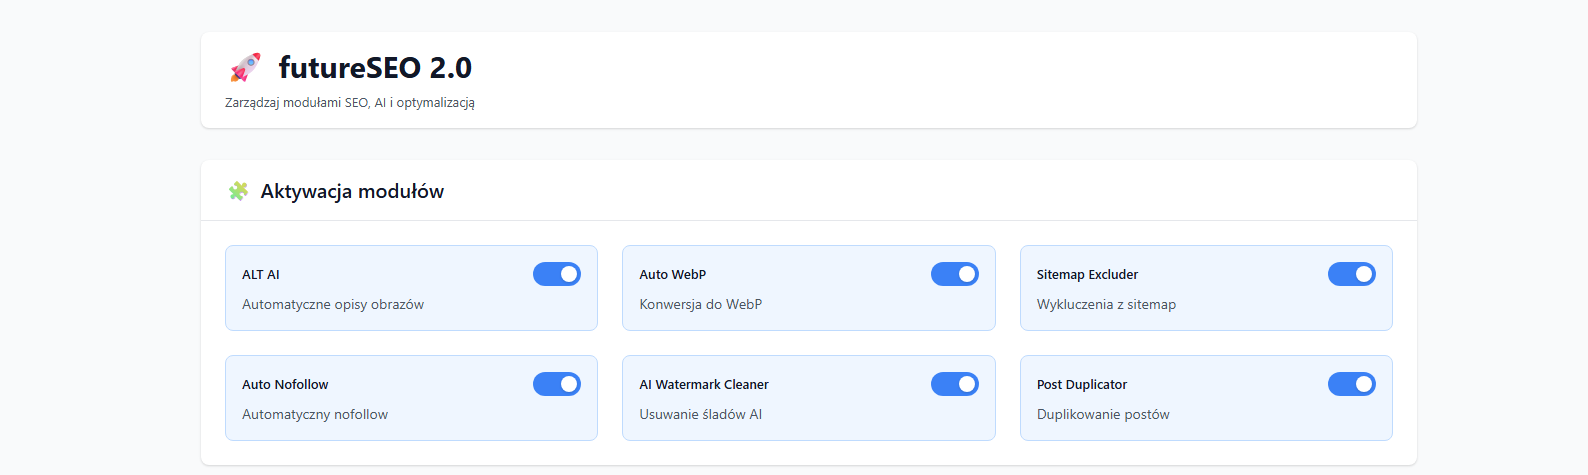Disable AI Watermark Cleaner switch
The width and height of the screenshot is (1588, 475).
tap(955, 384)
